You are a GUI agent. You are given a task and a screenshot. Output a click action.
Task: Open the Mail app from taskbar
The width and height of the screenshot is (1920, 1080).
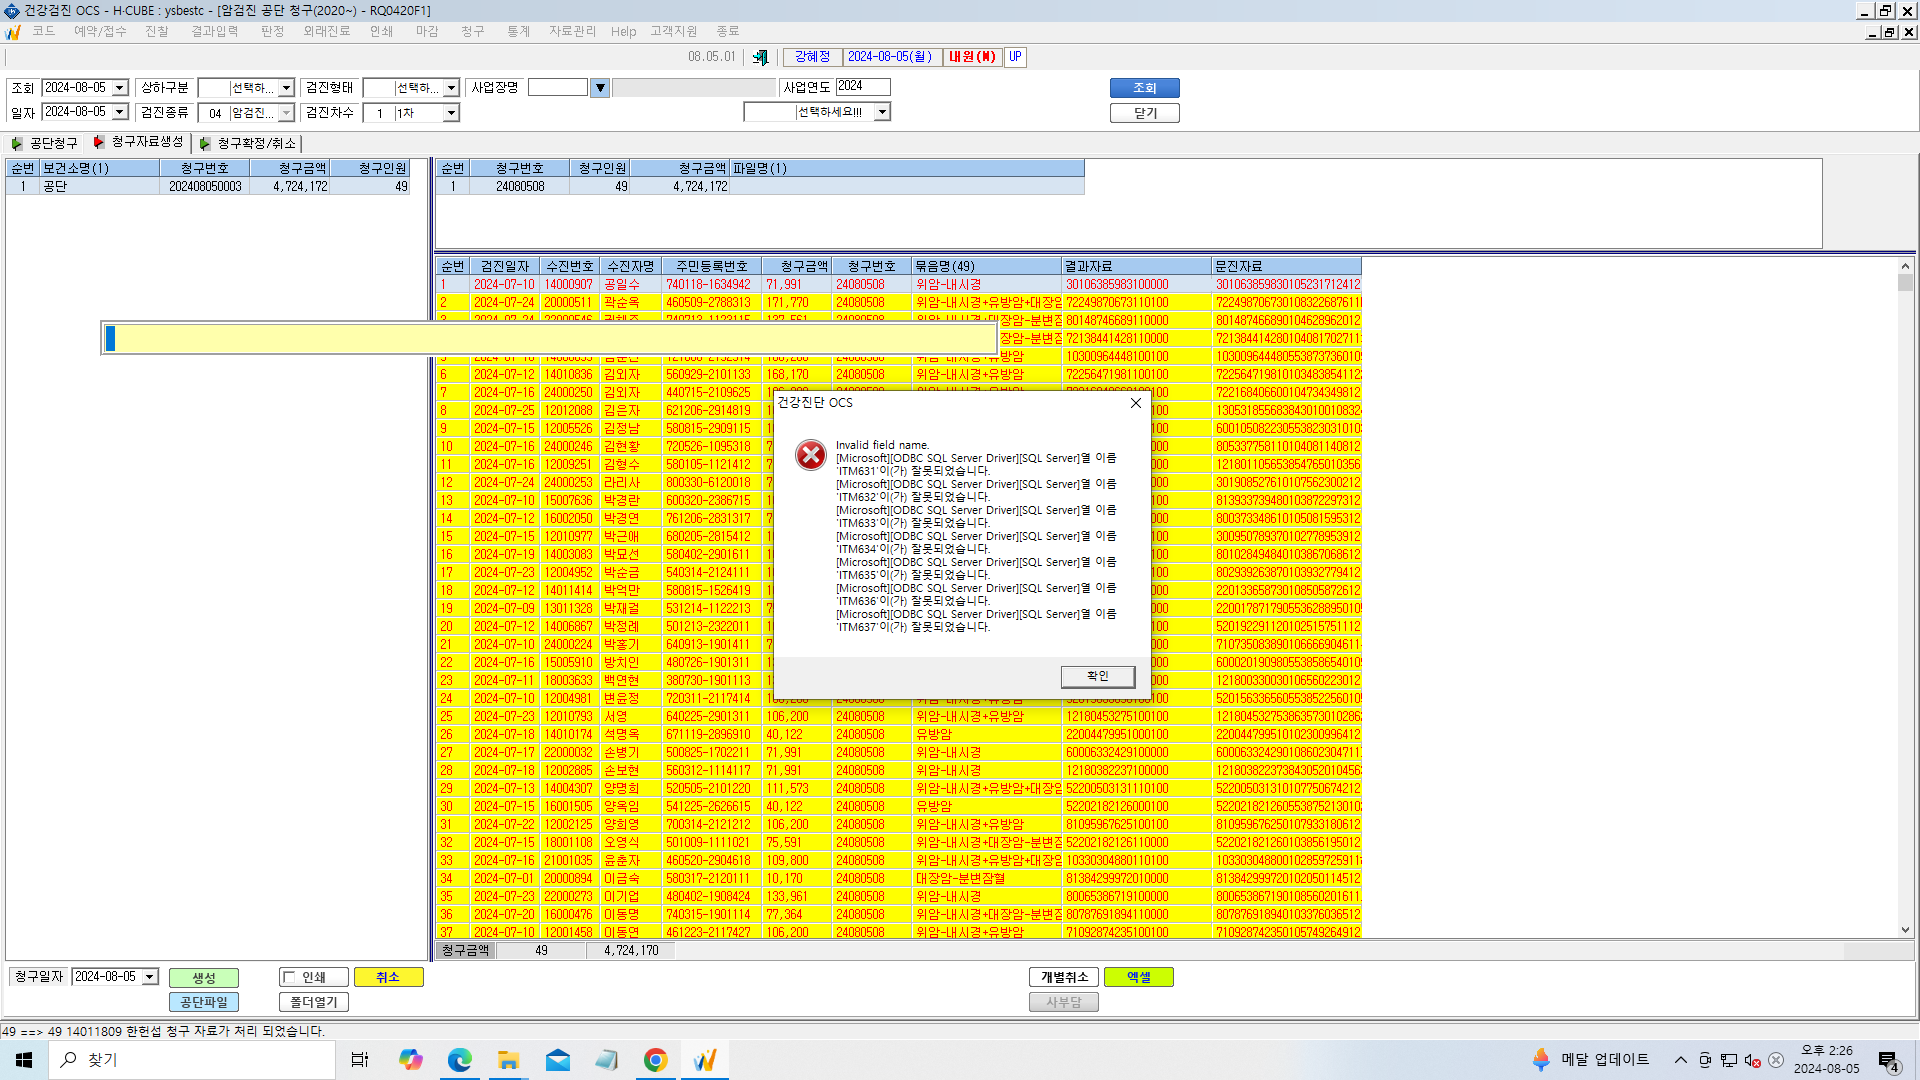click(557, 1060)
